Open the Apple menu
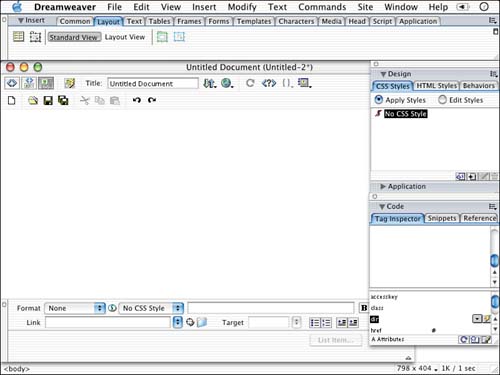This screenshot has width=500, height=375. pos(17,7)
